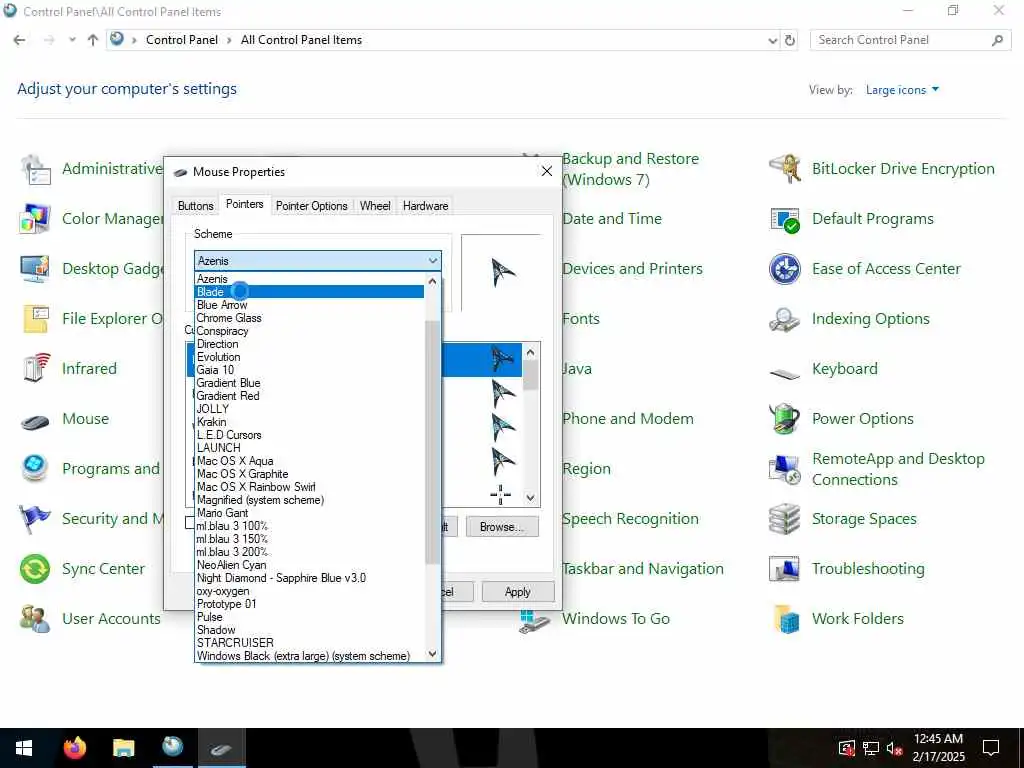Open Administrative Tools icon

tap(35, 168)
